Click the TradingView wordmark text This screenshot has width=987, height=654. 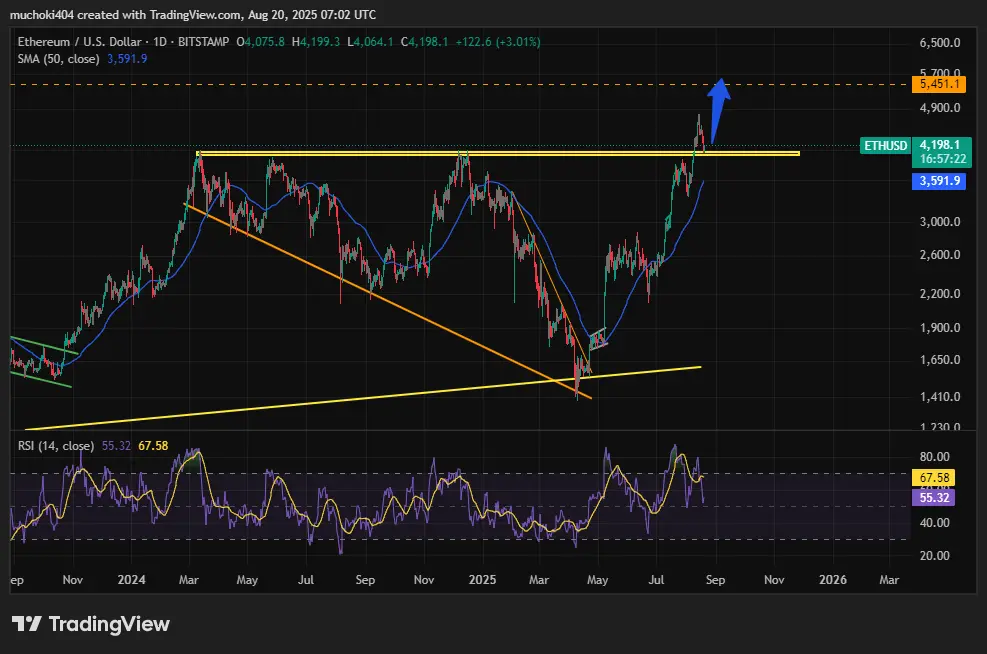pos(109,624)
